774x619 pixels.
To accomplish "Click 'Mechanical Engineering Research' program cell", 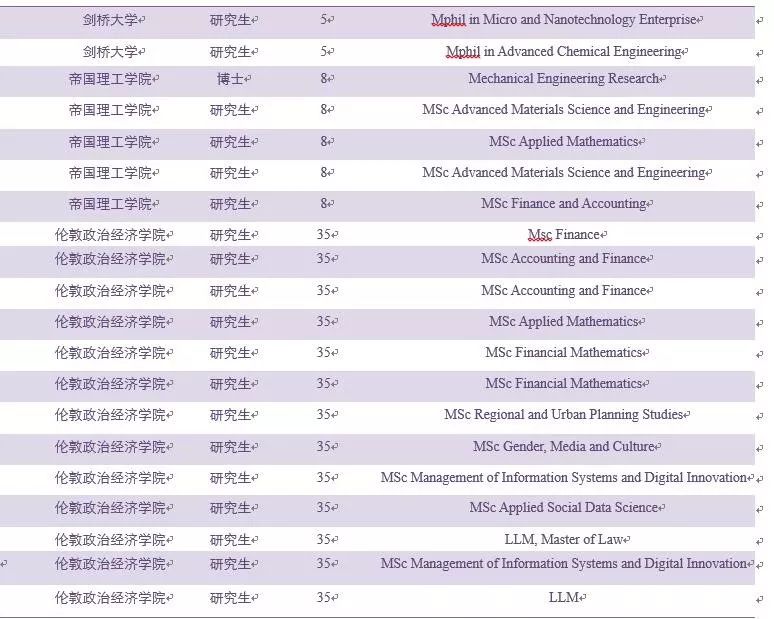I will tap(564, 78).
